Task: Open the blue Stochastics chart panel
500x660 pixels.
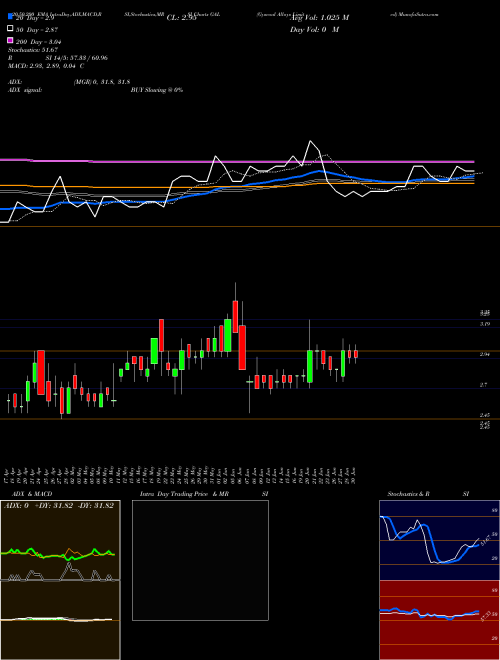Action: point(439,540)
